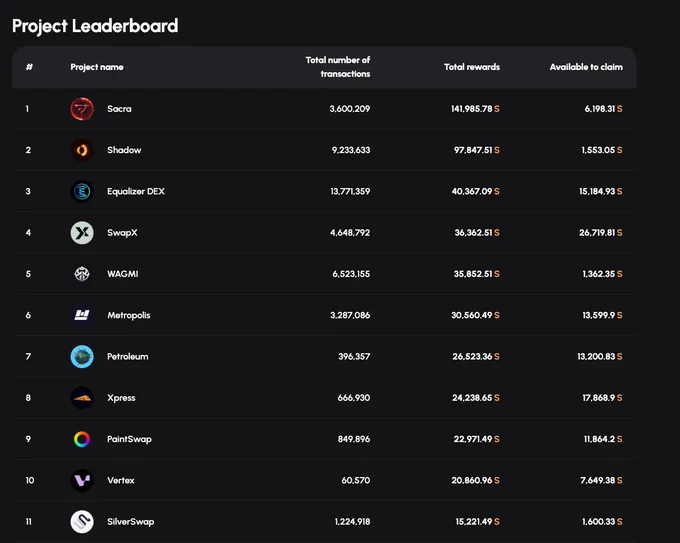Click Metropolis transactions value 3,287,086

coord(350,315)
